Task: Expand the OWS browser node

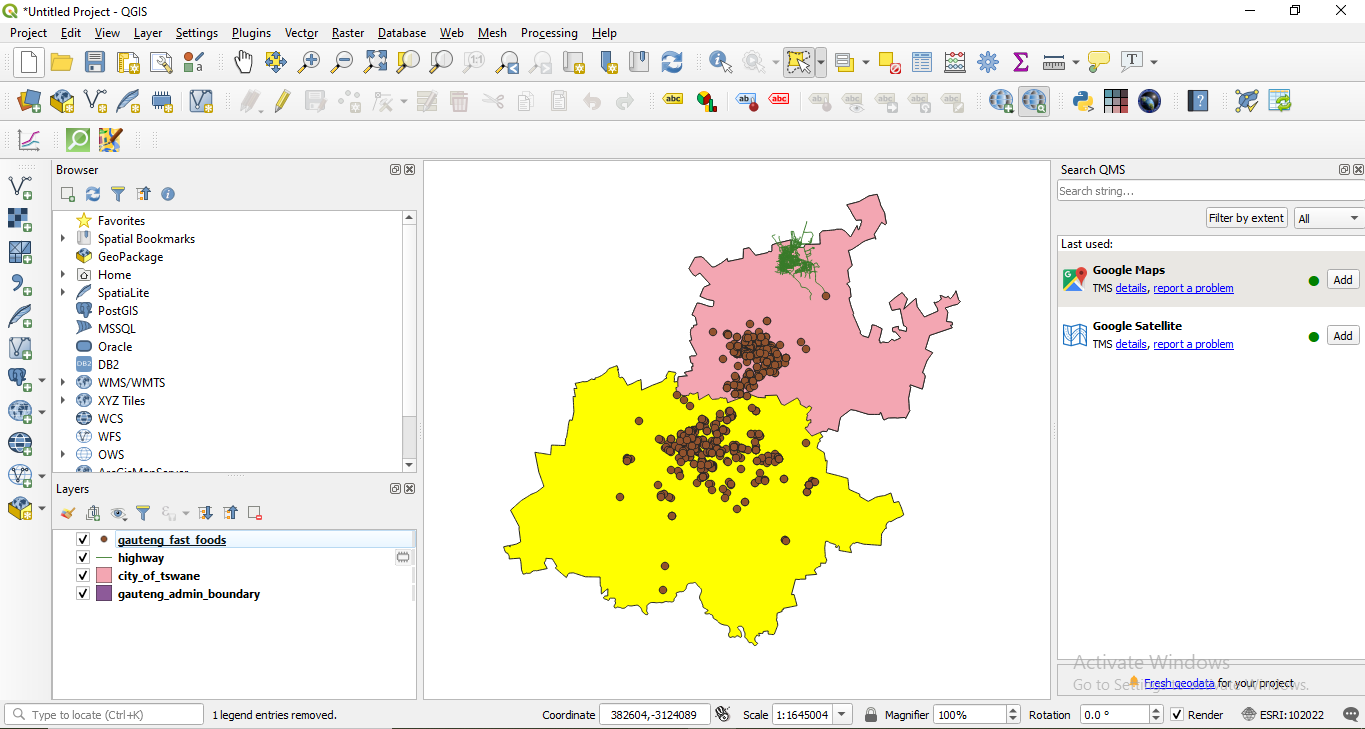Action: (x=63, y=455)
